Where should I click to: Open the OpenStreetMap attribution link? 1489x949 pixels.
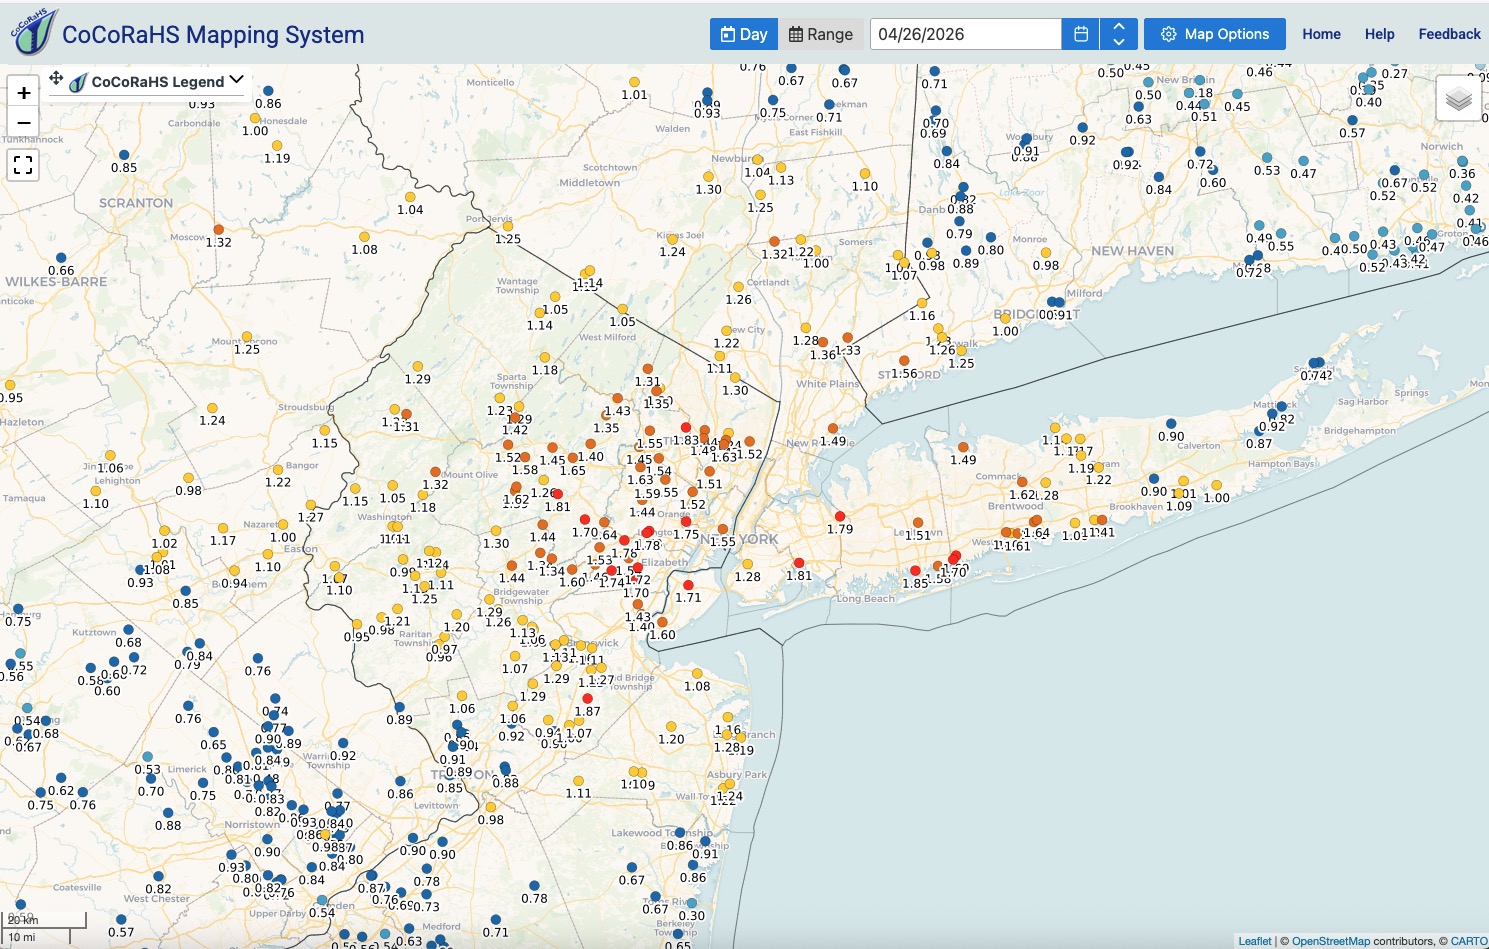[1330, 941]
